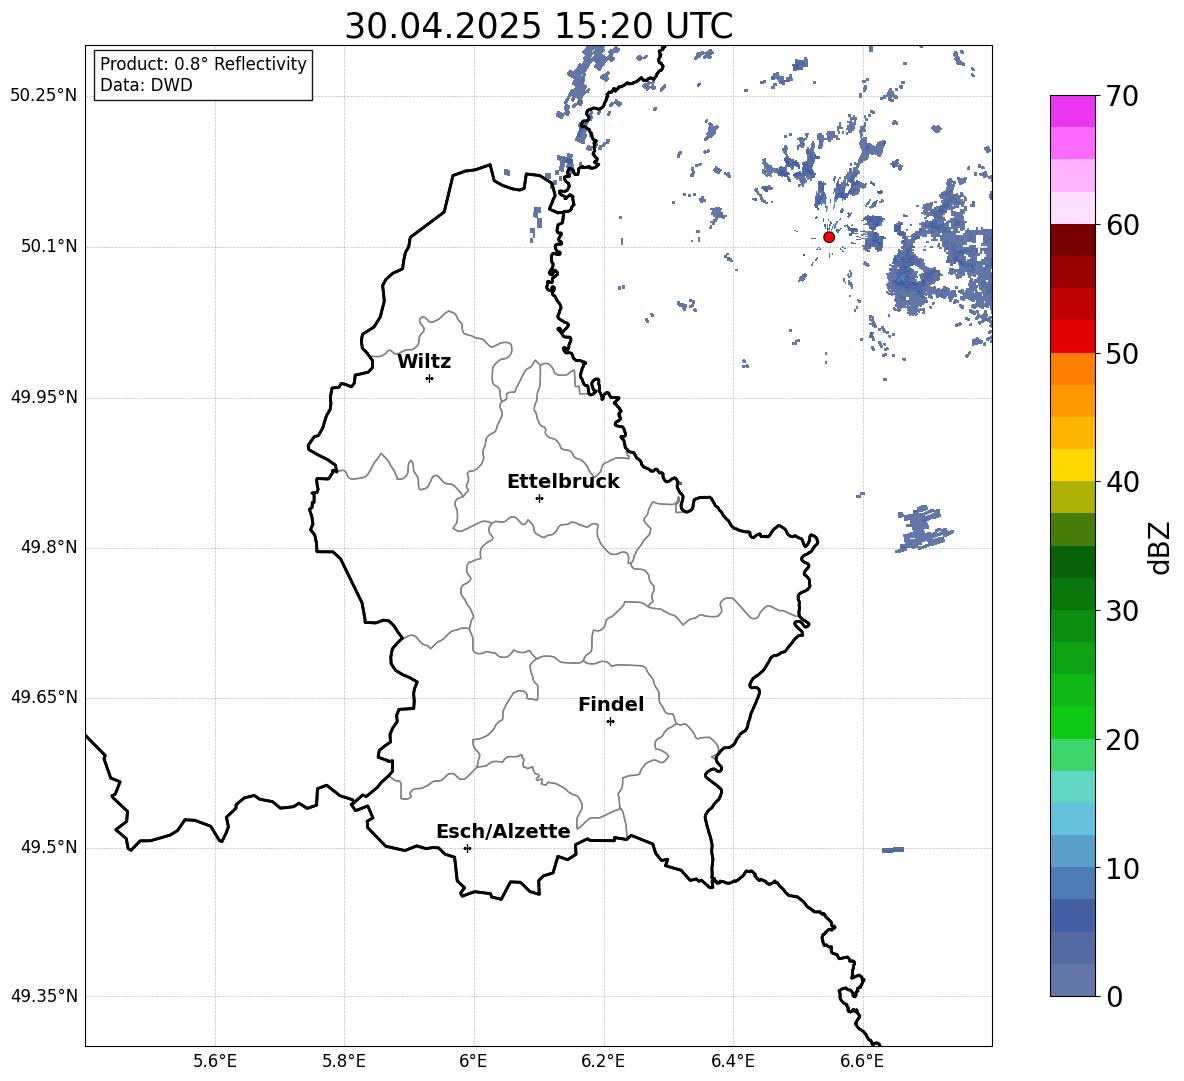
Task: Click the 'Wiltz' city label
Action: point(424,362)
